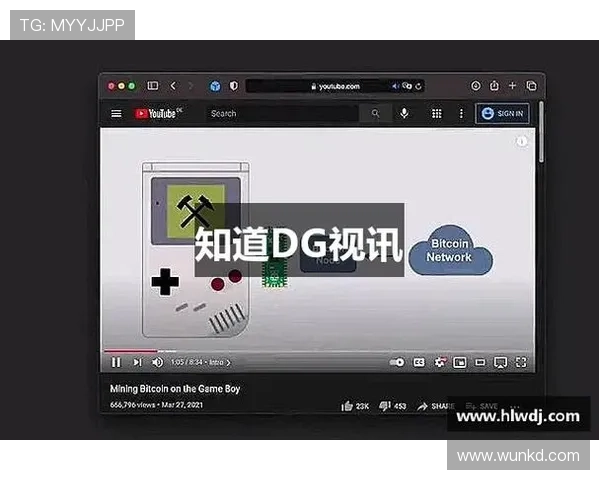This screenshot has height=480, width=600.
Task: Start voice search with microphone icon
Action: [404, 113]
